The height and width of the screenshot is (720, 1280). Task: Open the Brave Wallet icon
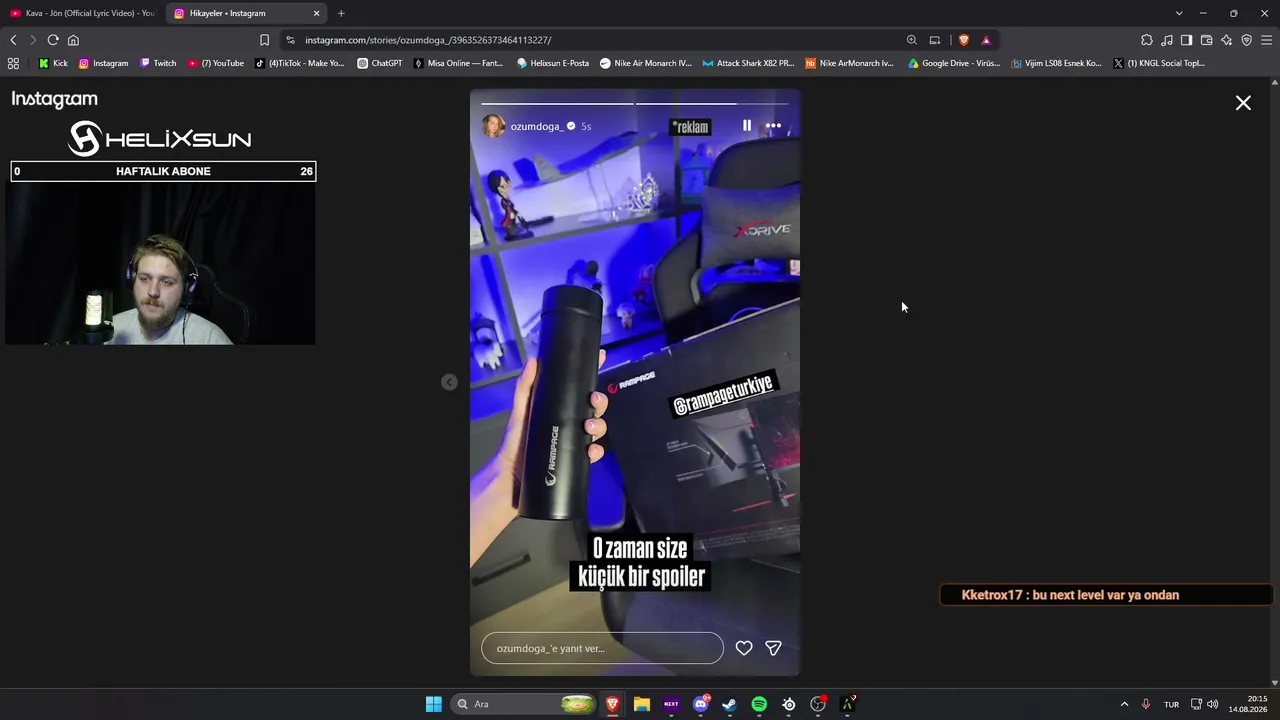point(1206,40)
